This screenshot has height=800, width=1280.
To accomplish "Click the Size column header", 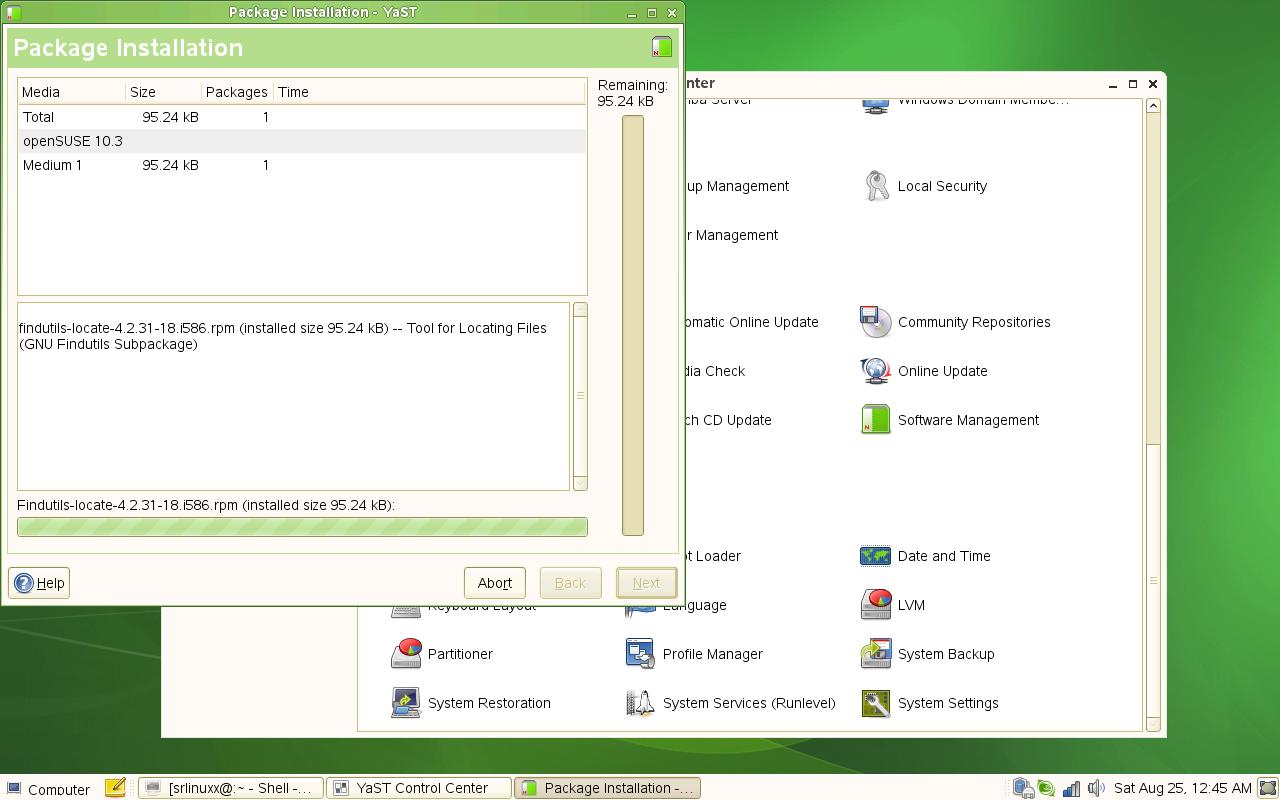I will (164, 92).
